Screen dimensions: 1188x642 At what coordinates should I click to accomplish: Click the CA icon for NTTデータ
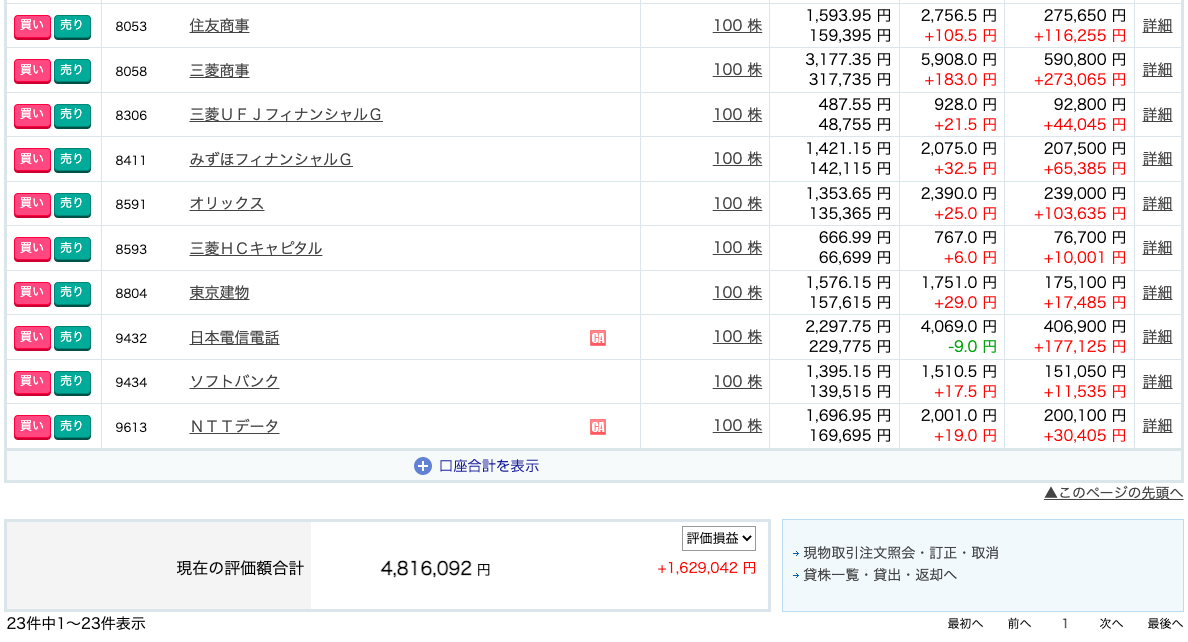coord(598,427)
